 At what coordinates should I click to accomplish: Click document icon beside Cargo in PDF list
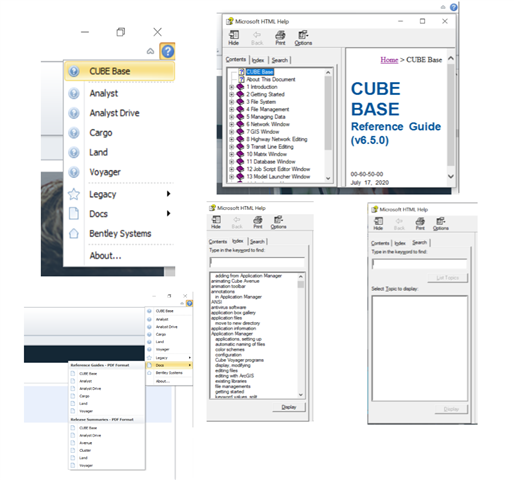point(73,396)
